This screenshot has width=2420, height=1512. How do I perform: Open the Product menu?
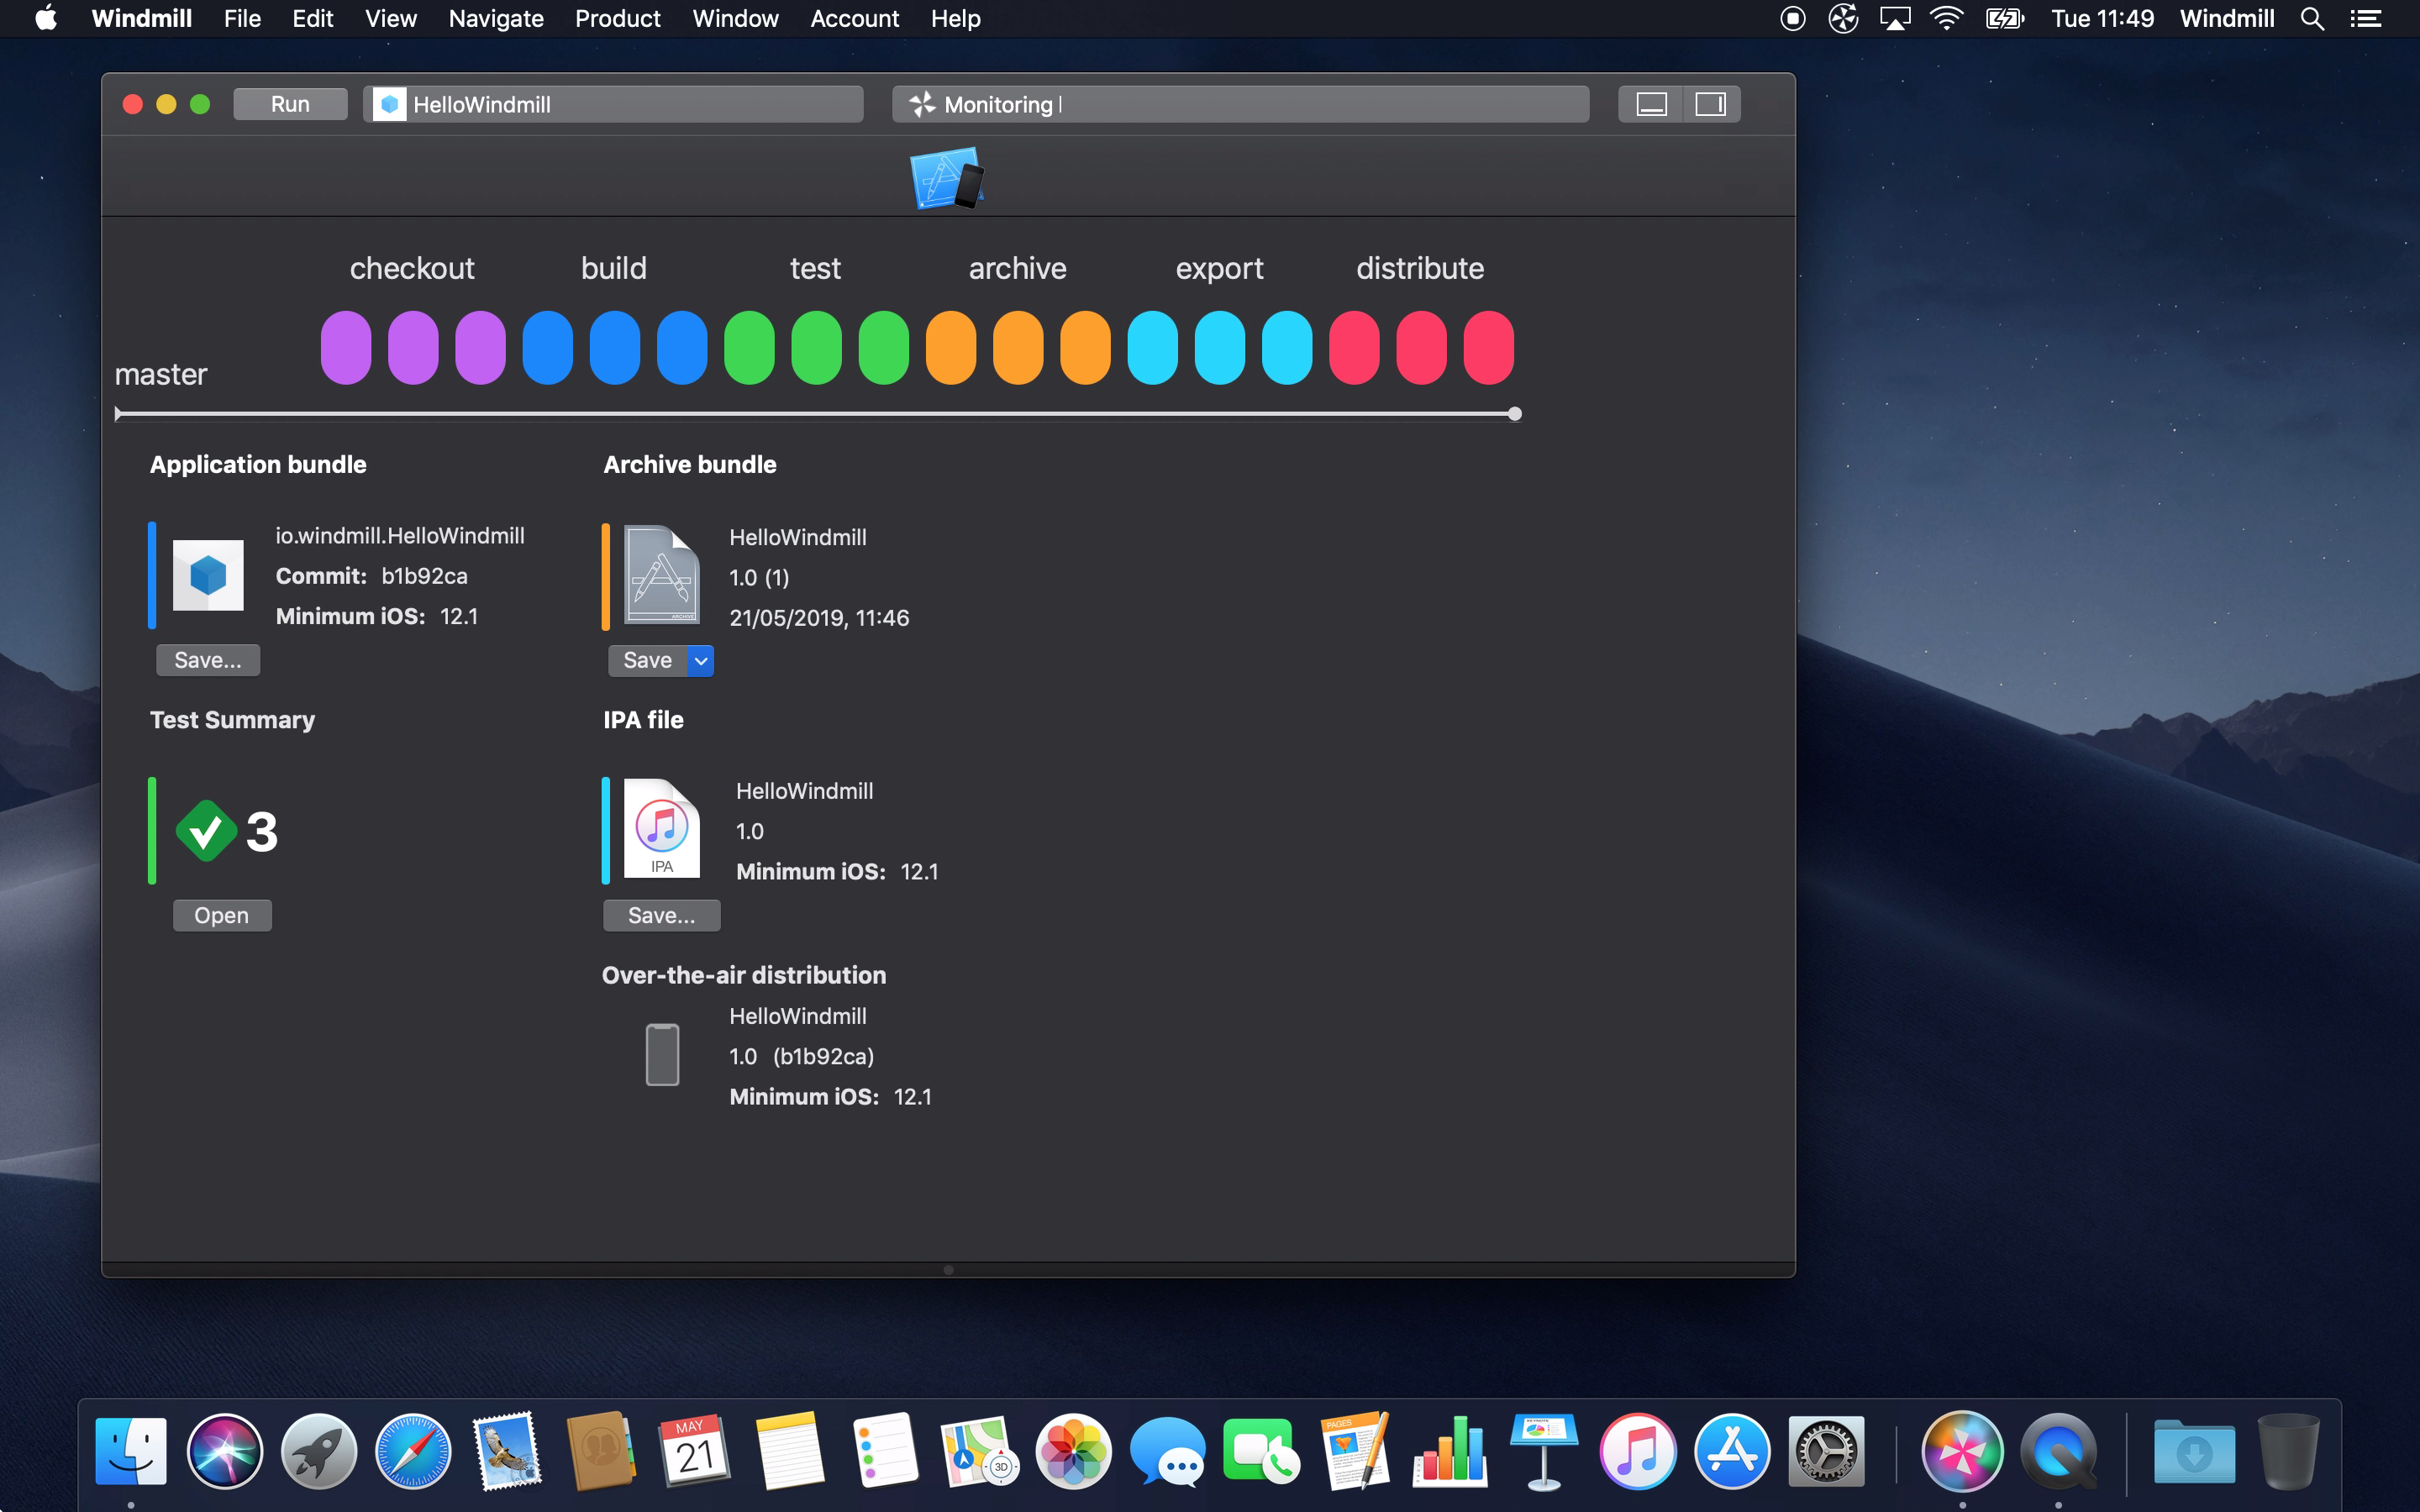click(617, 18)
